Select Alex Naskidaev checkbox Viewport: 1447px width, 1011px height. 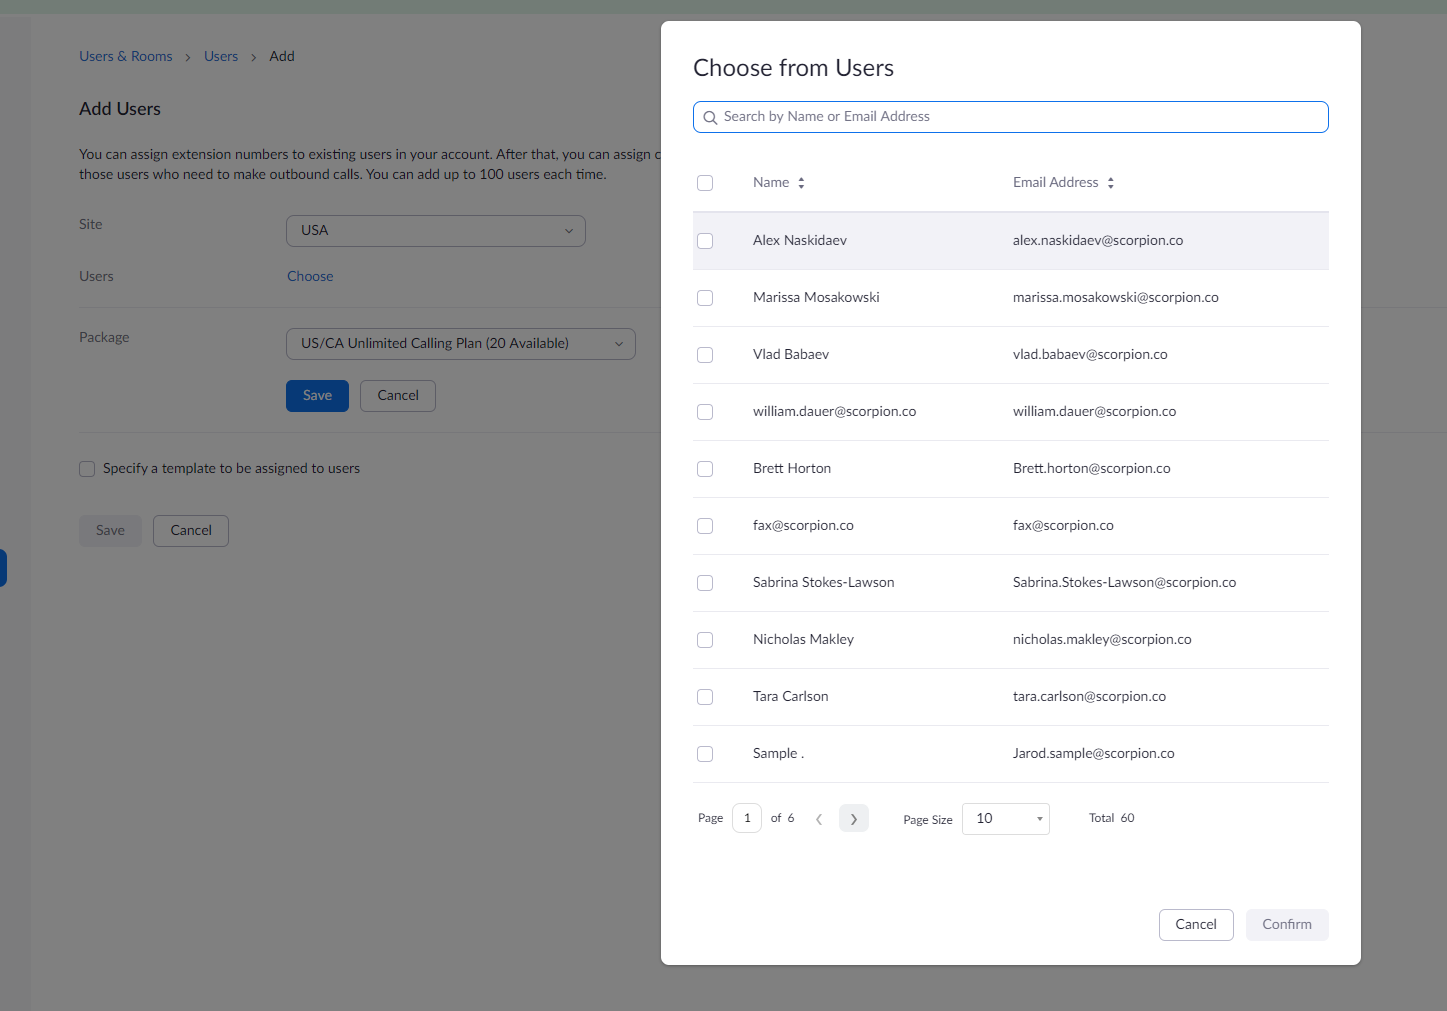tap(705, 241)
